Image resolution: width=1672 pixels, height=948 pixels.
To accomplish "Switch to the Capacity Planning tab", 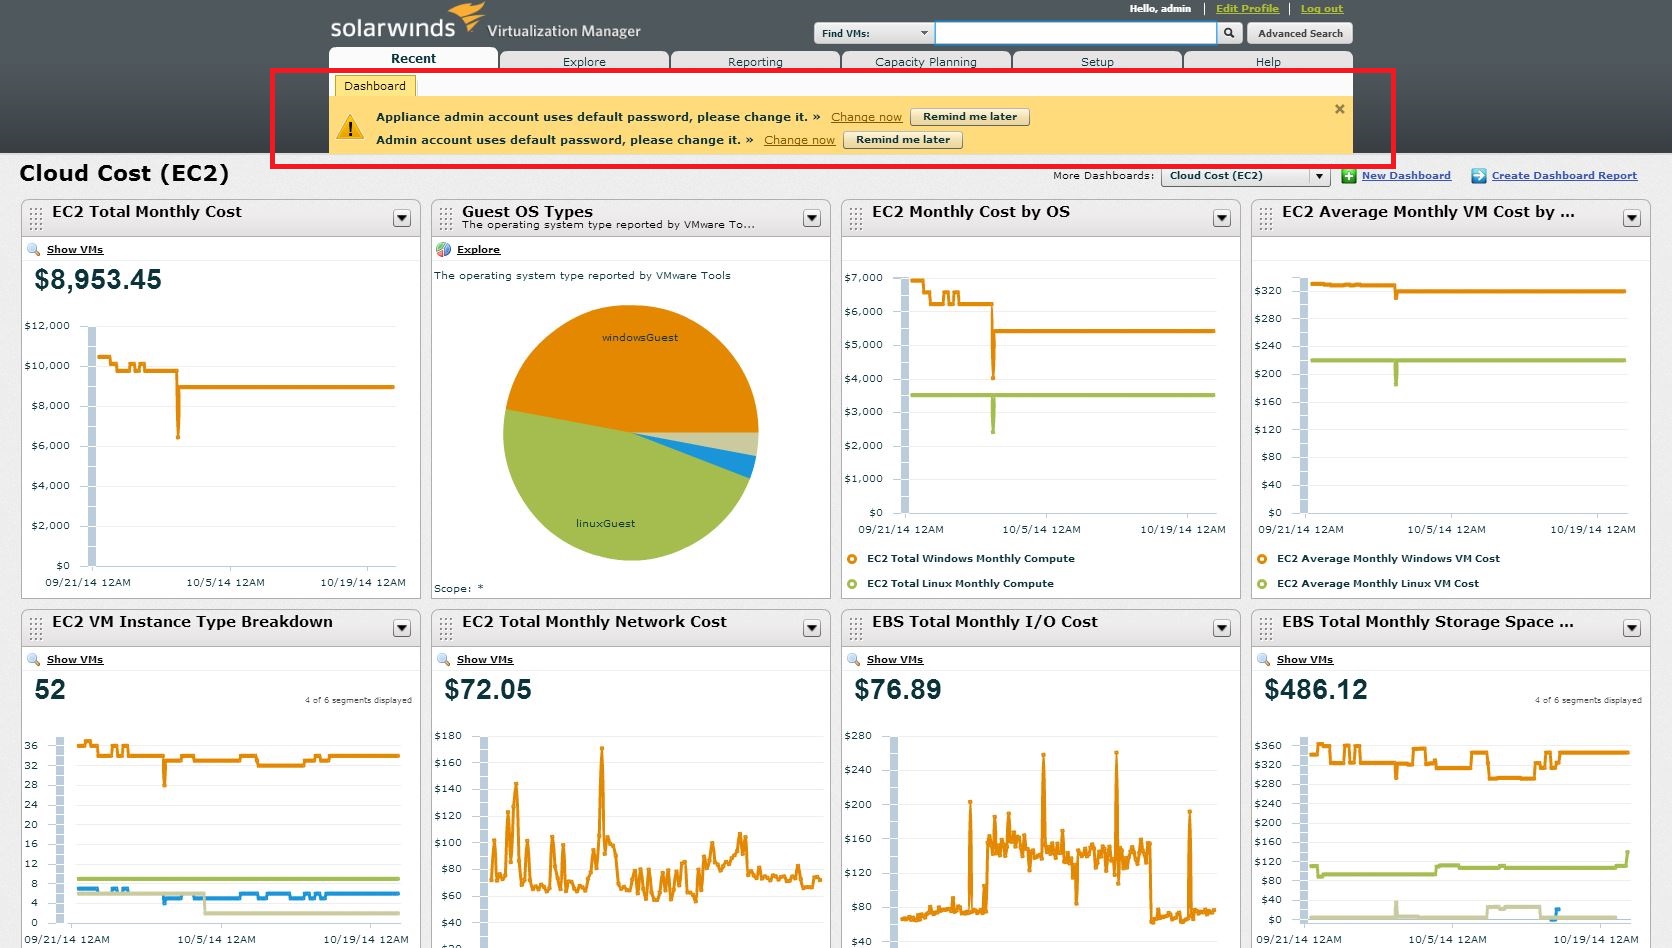I will tap(926, 61).
